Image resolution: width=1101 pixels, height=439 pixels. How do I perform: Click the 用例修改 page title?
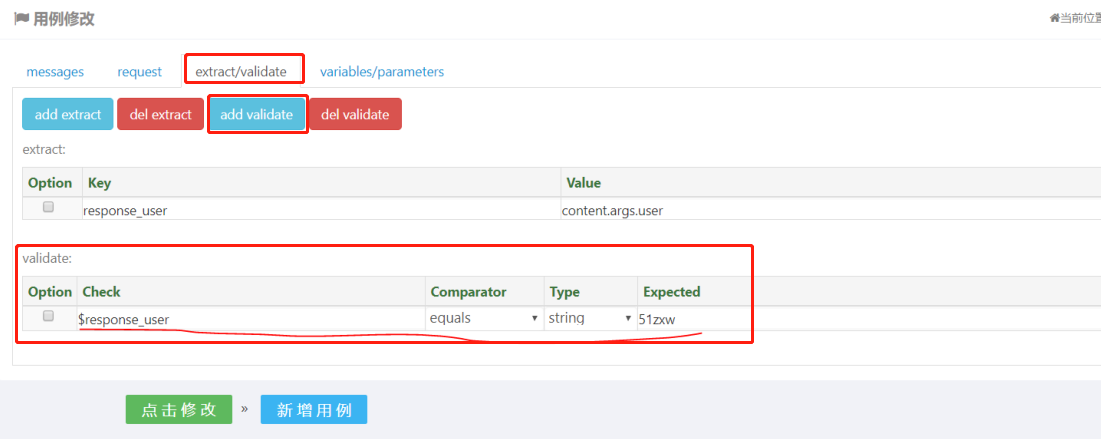pos(64,19)
